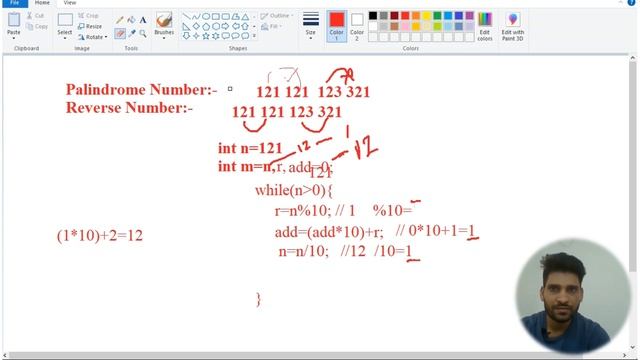This screenshot has height=360, width=640.
Task: Expand the Paste dropdown arrow
Action: 14,38
